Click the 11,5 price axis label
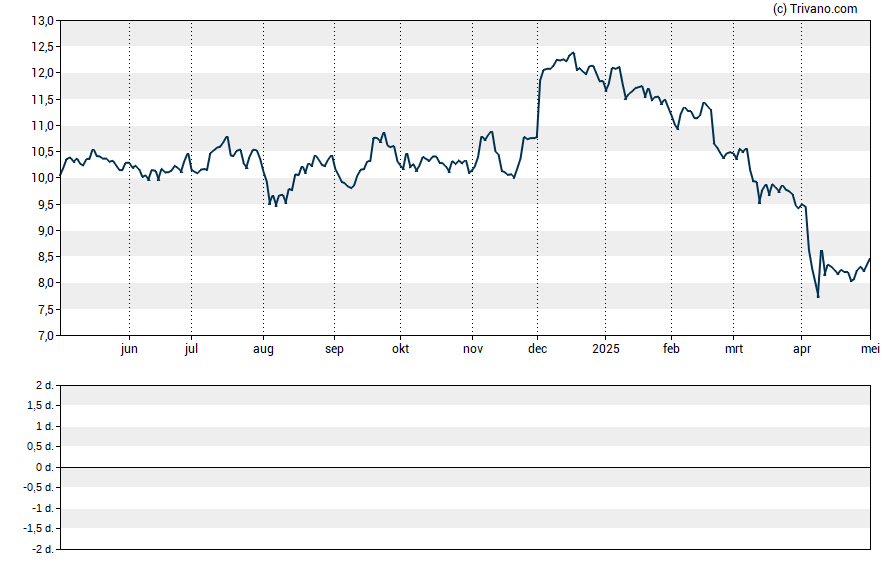The image size is (888, 565). (x=42, y=100)
